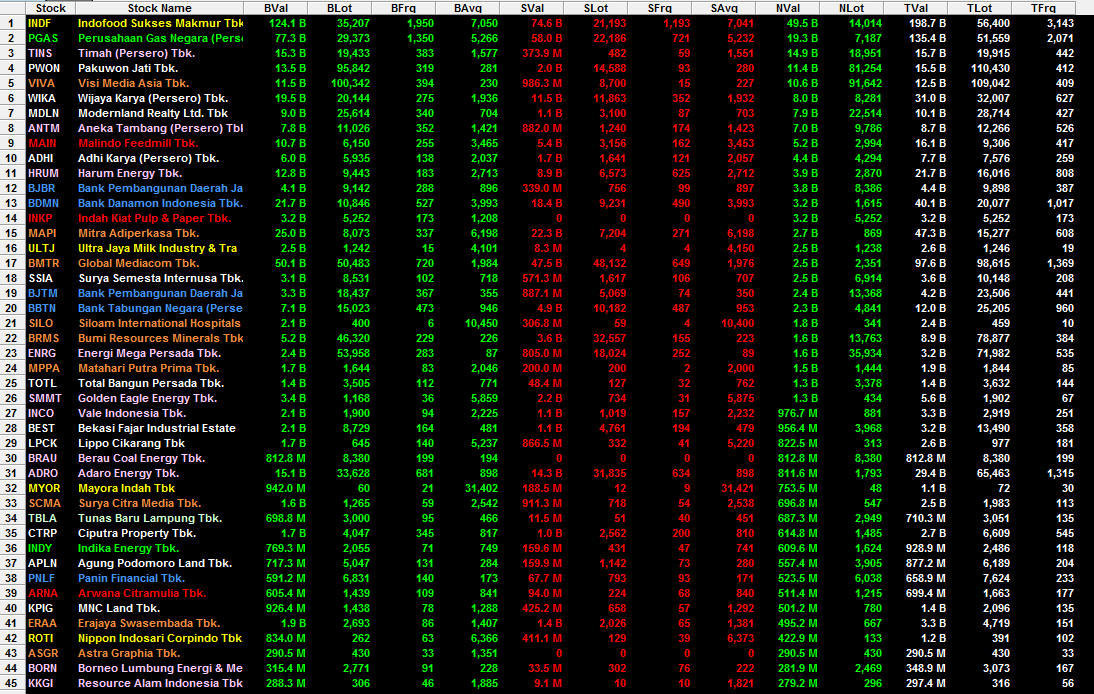The image size is (1094, 694).
Task: Sort by the NVal column header
Action: (788, 8)
